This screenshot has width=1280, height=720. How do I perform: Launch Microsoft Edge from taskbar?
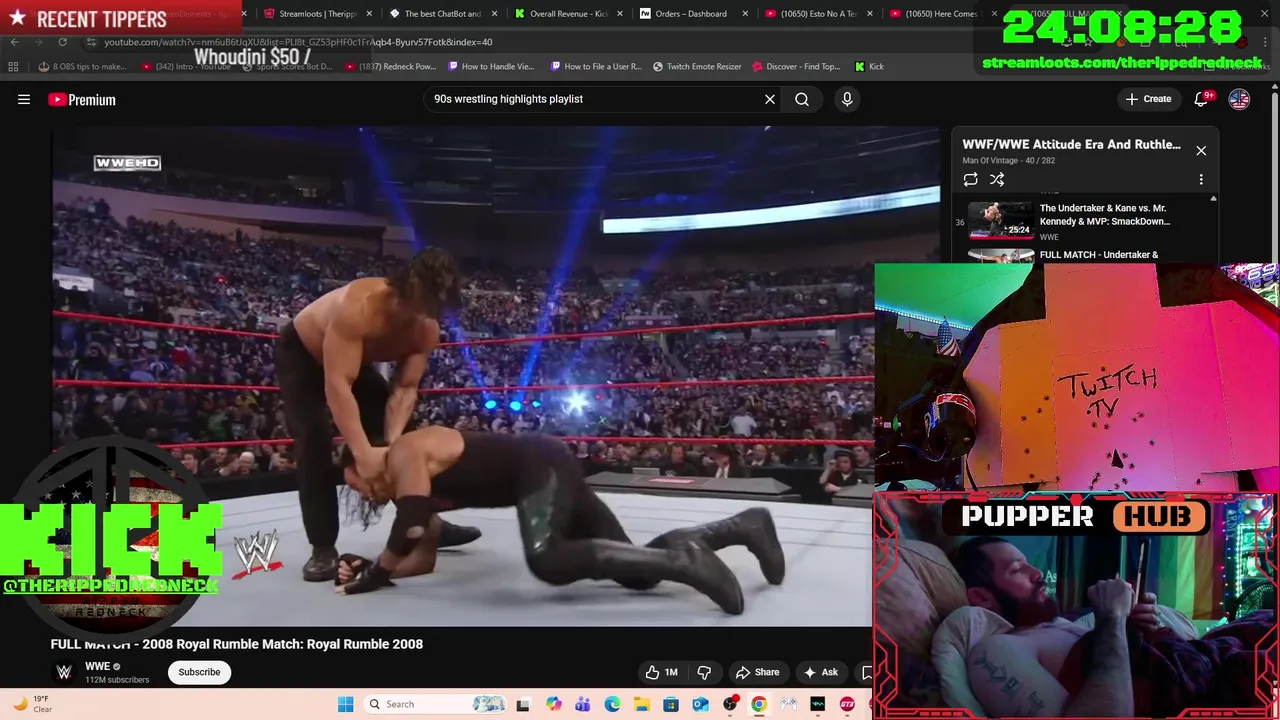click(x=612, y=704)
